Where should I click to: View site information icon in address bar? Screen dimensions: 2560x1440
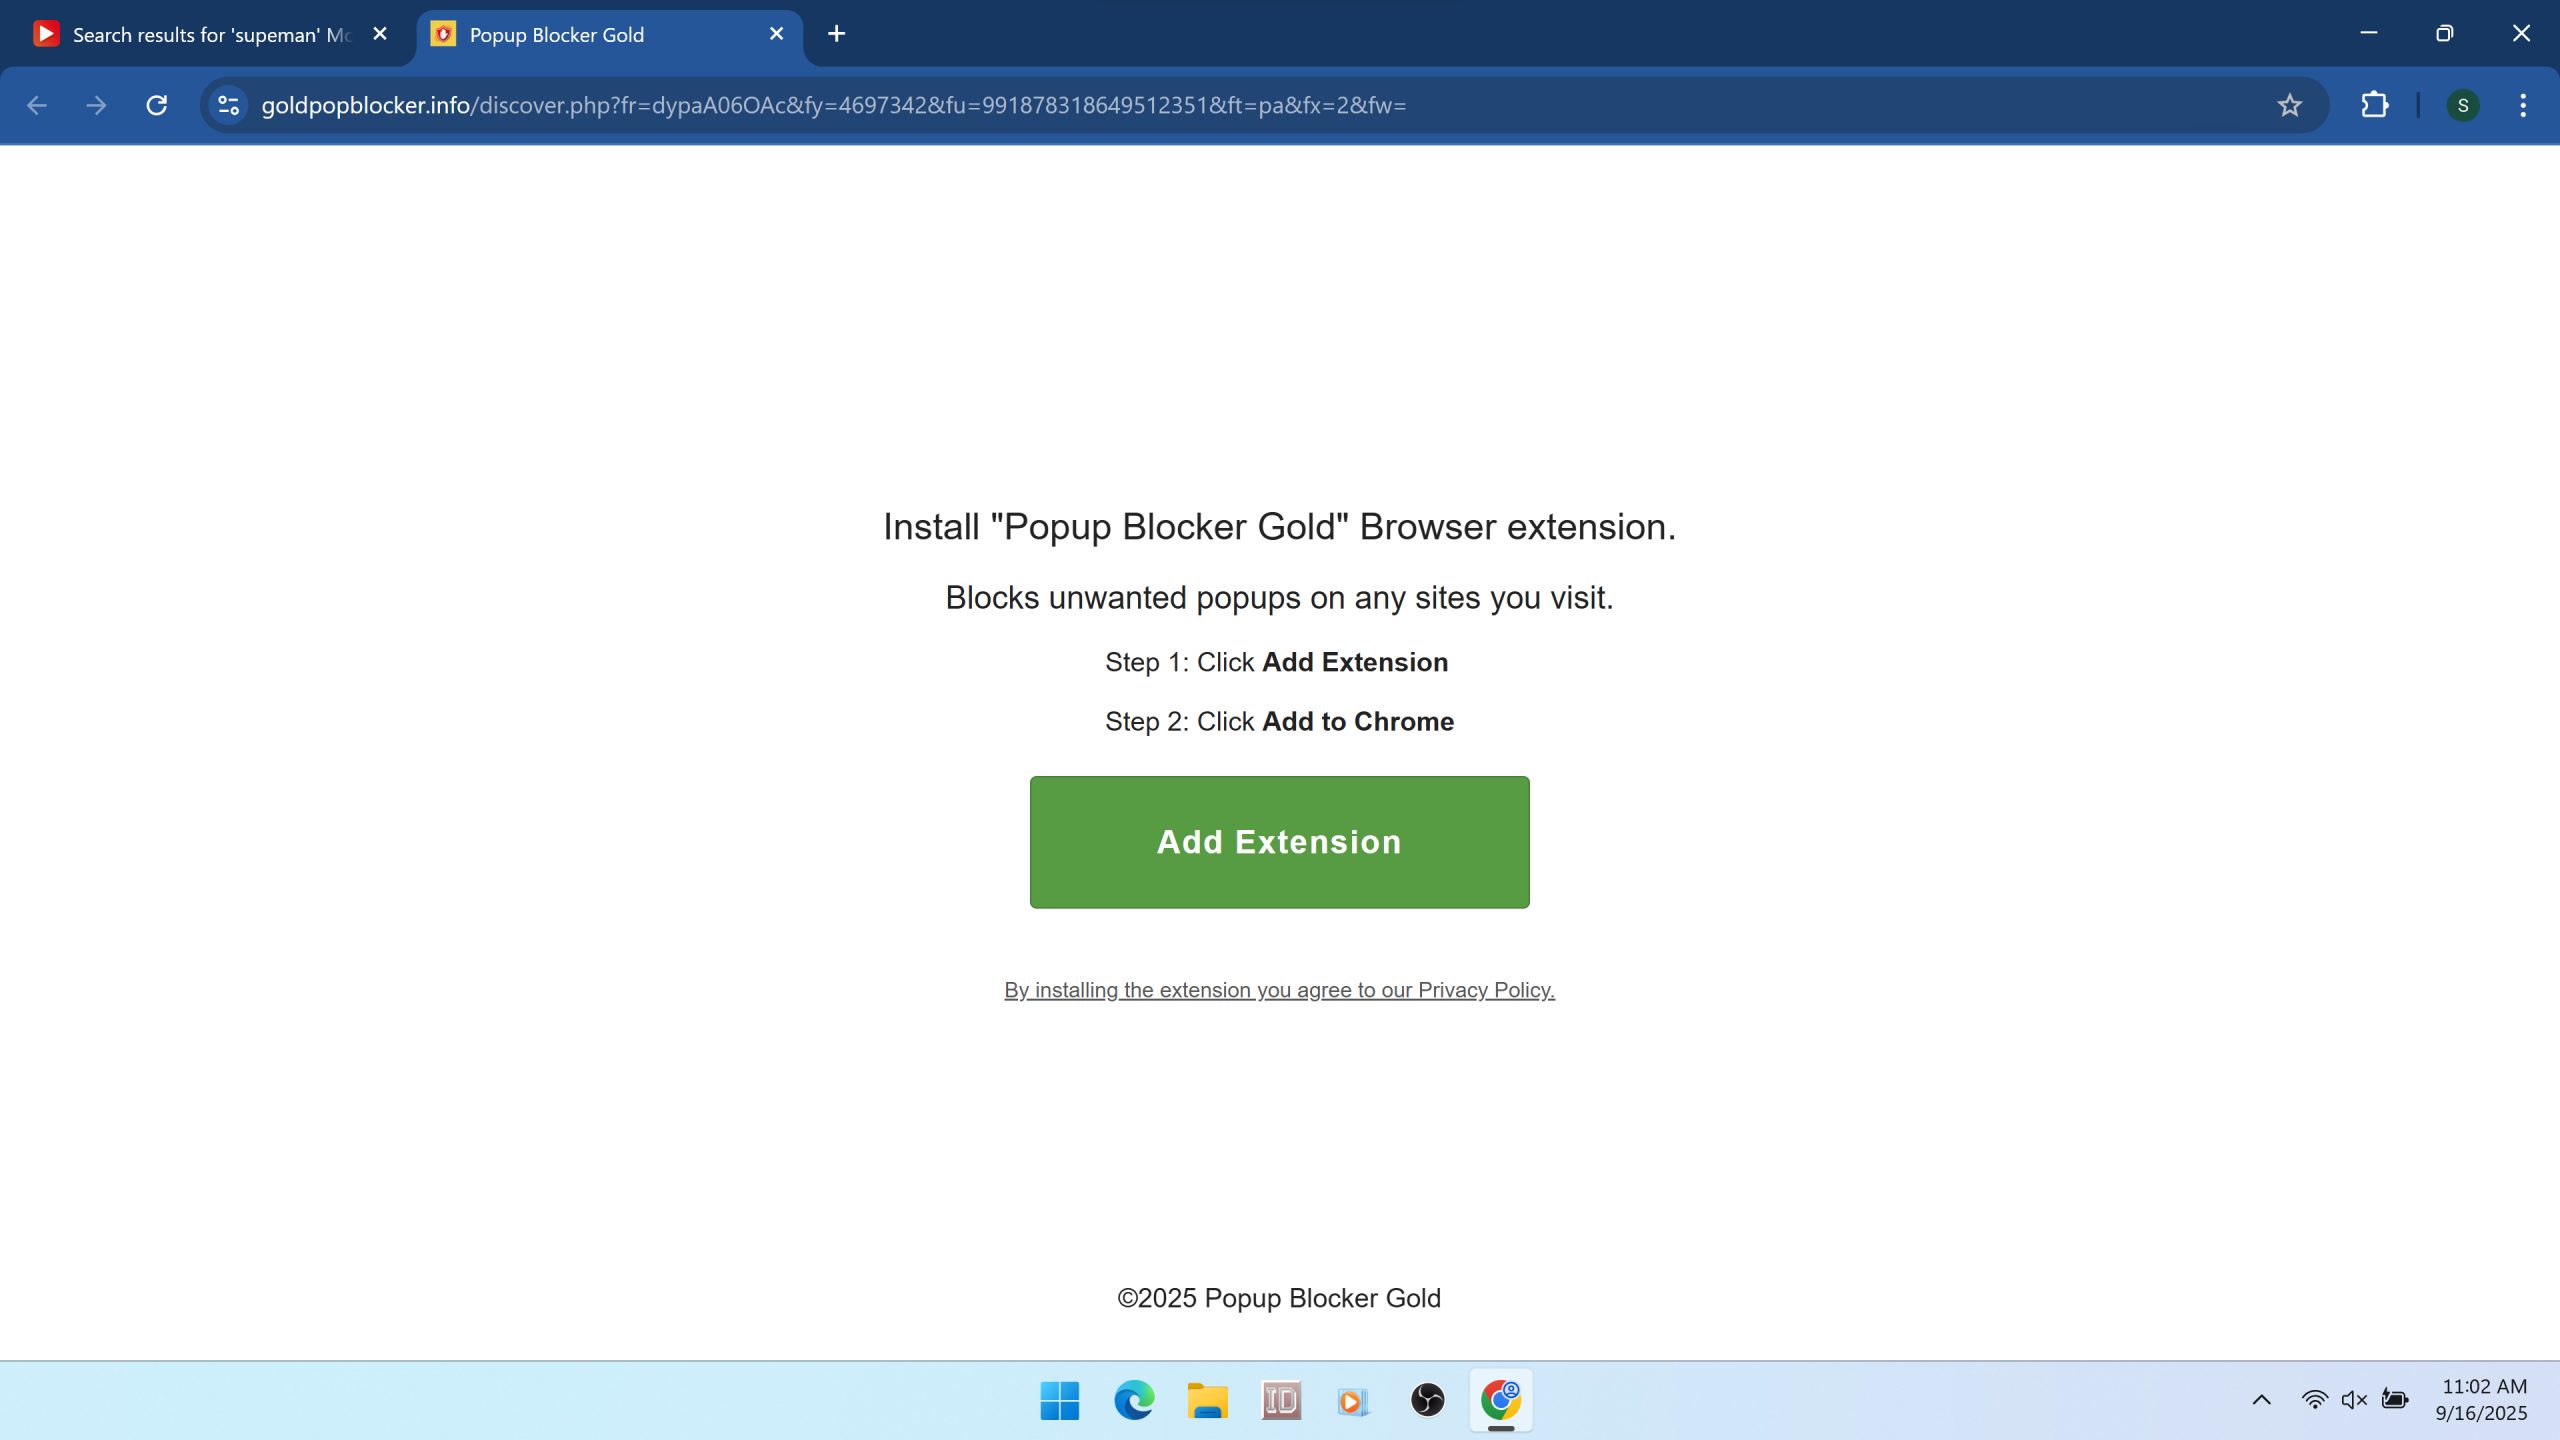pyautogui.click(x=228, y=105)
